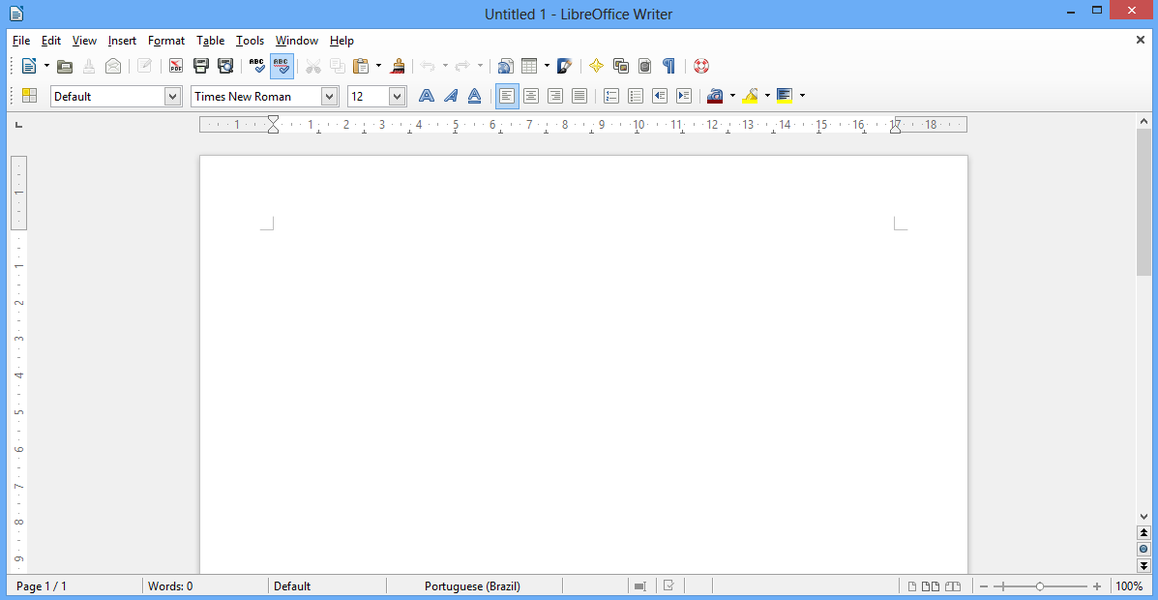Click the Clone Formatting paintbrush icon

398,66
